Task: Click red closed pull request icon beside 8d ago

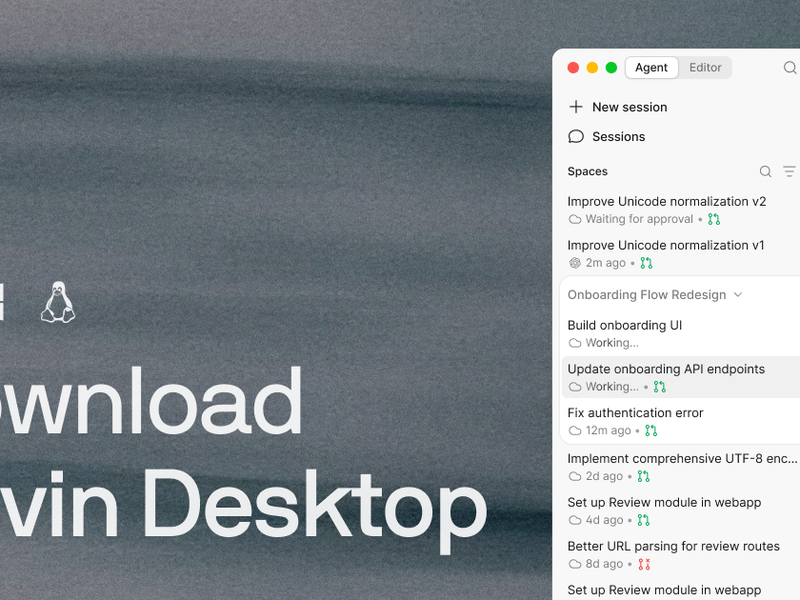Action: point(644,564)
